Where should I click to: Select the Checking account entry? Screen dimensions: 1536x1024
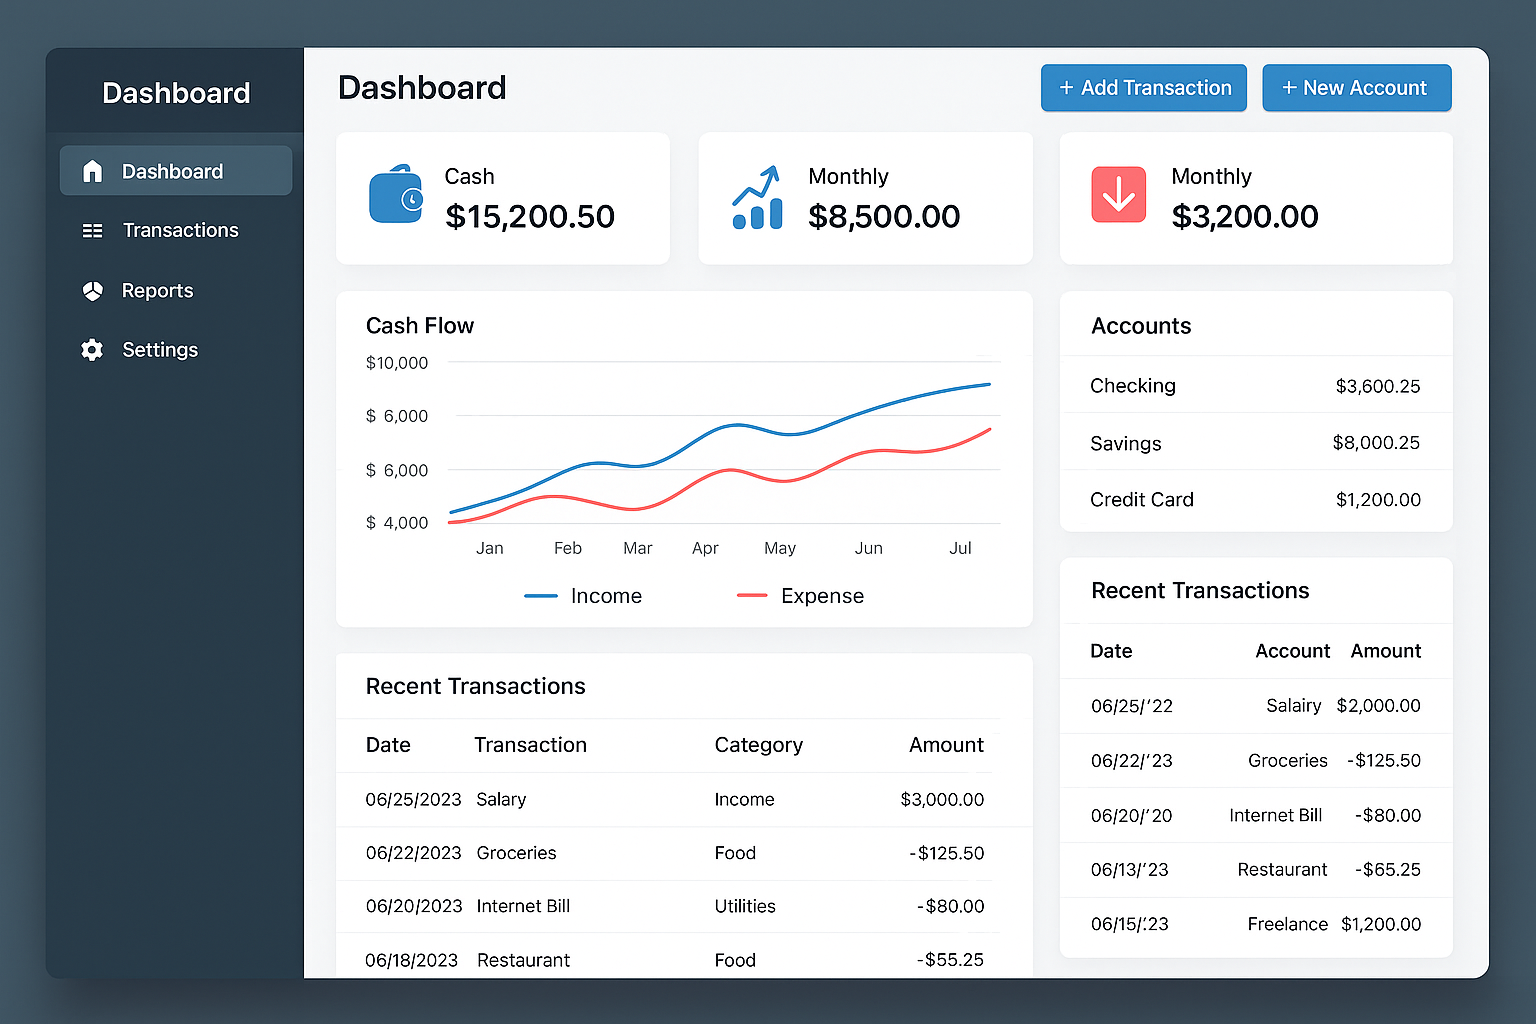(1256, 385)
